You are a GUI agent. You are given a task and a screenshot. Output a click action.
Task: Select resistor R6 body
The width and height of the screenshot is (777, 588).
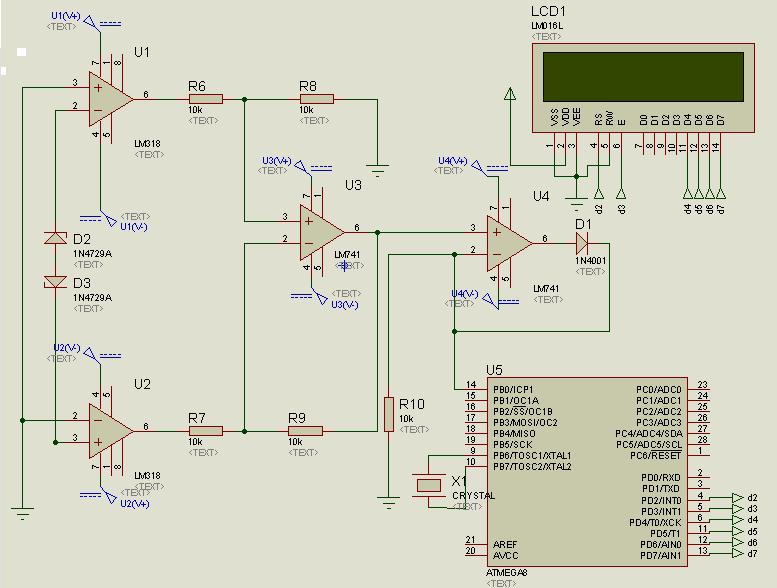pyautogui.click(x=206, y=99)
